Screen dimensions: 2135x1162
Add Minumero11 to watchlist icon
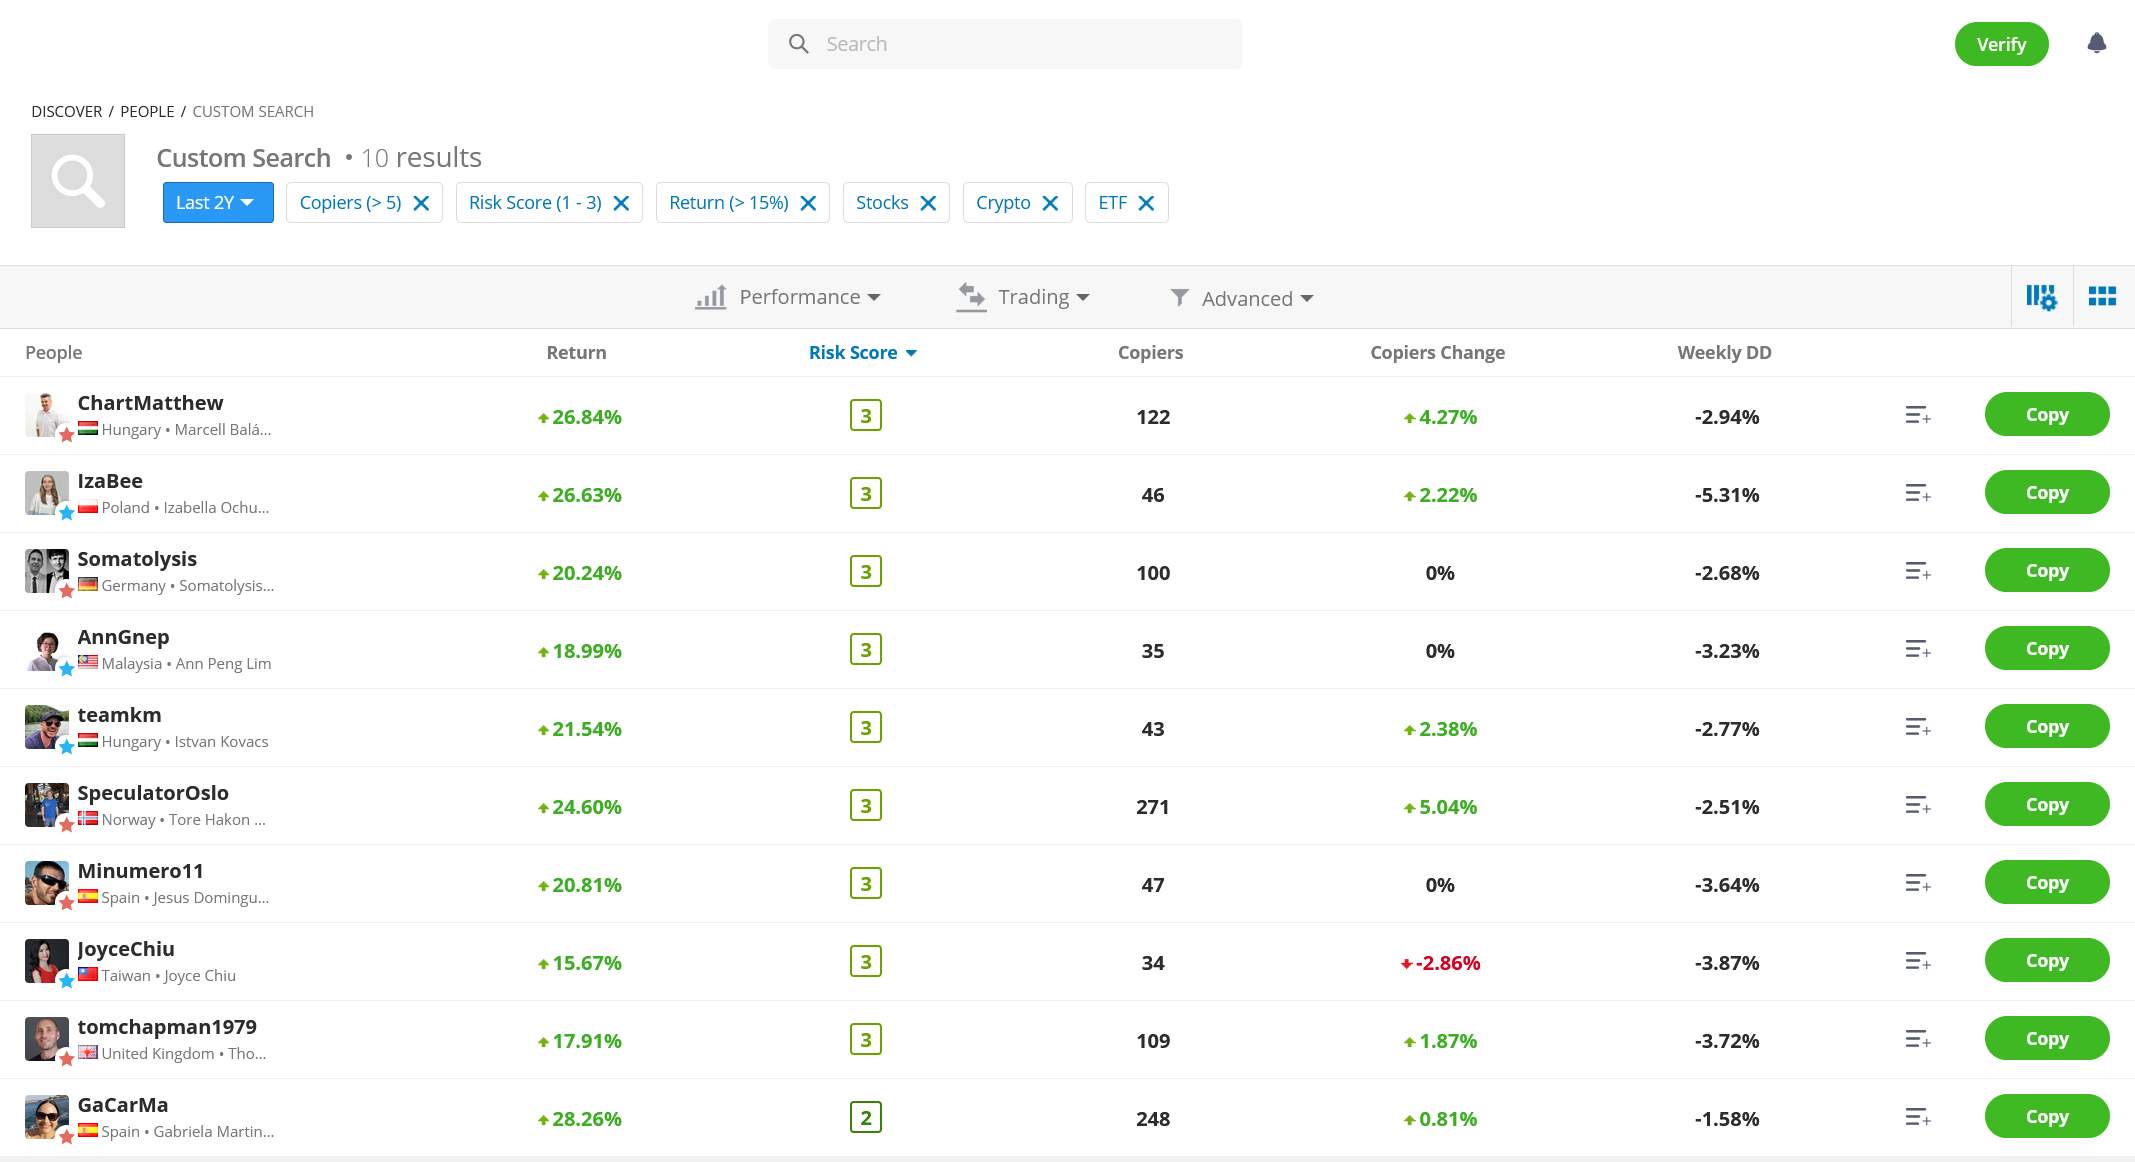tap(1917, 883)
